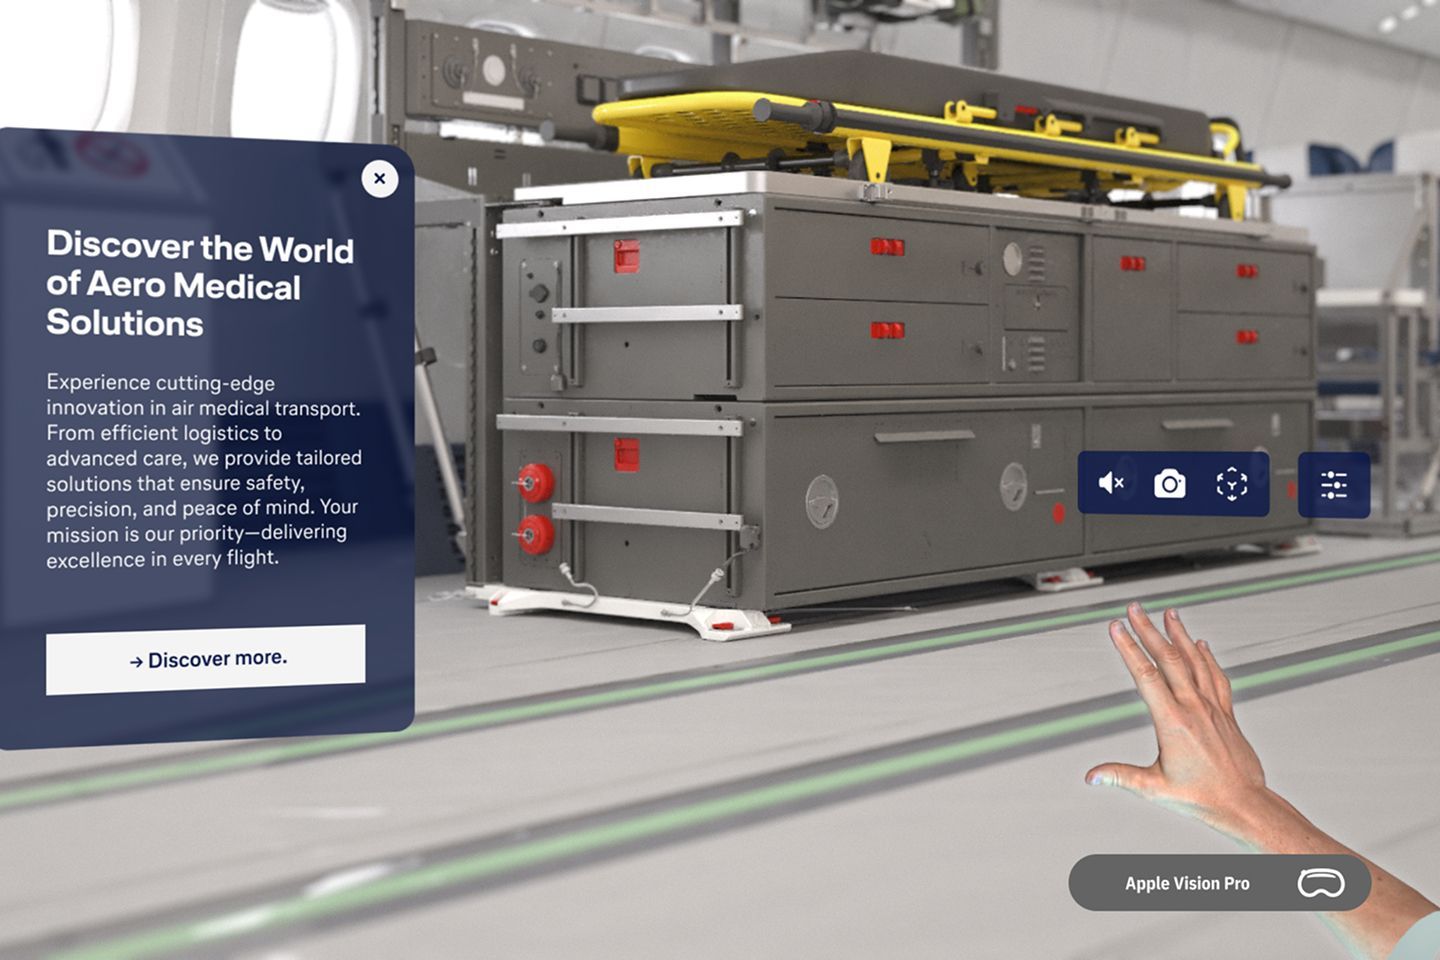Image resolution: width=1440 pixels, height=960 pixels.
Task: Enable 3D move mode for the model
Action: pyautogui.click(x=1232, y=483)
